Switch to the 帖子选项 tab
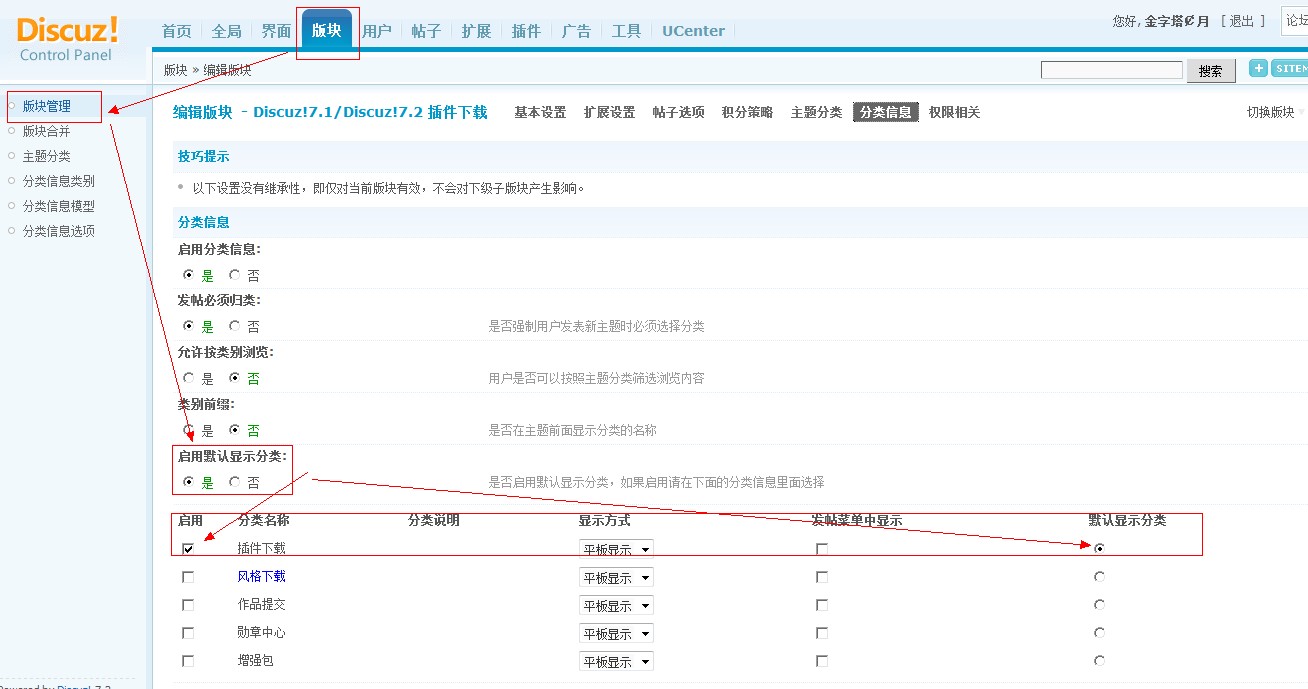 coord(679,112)
